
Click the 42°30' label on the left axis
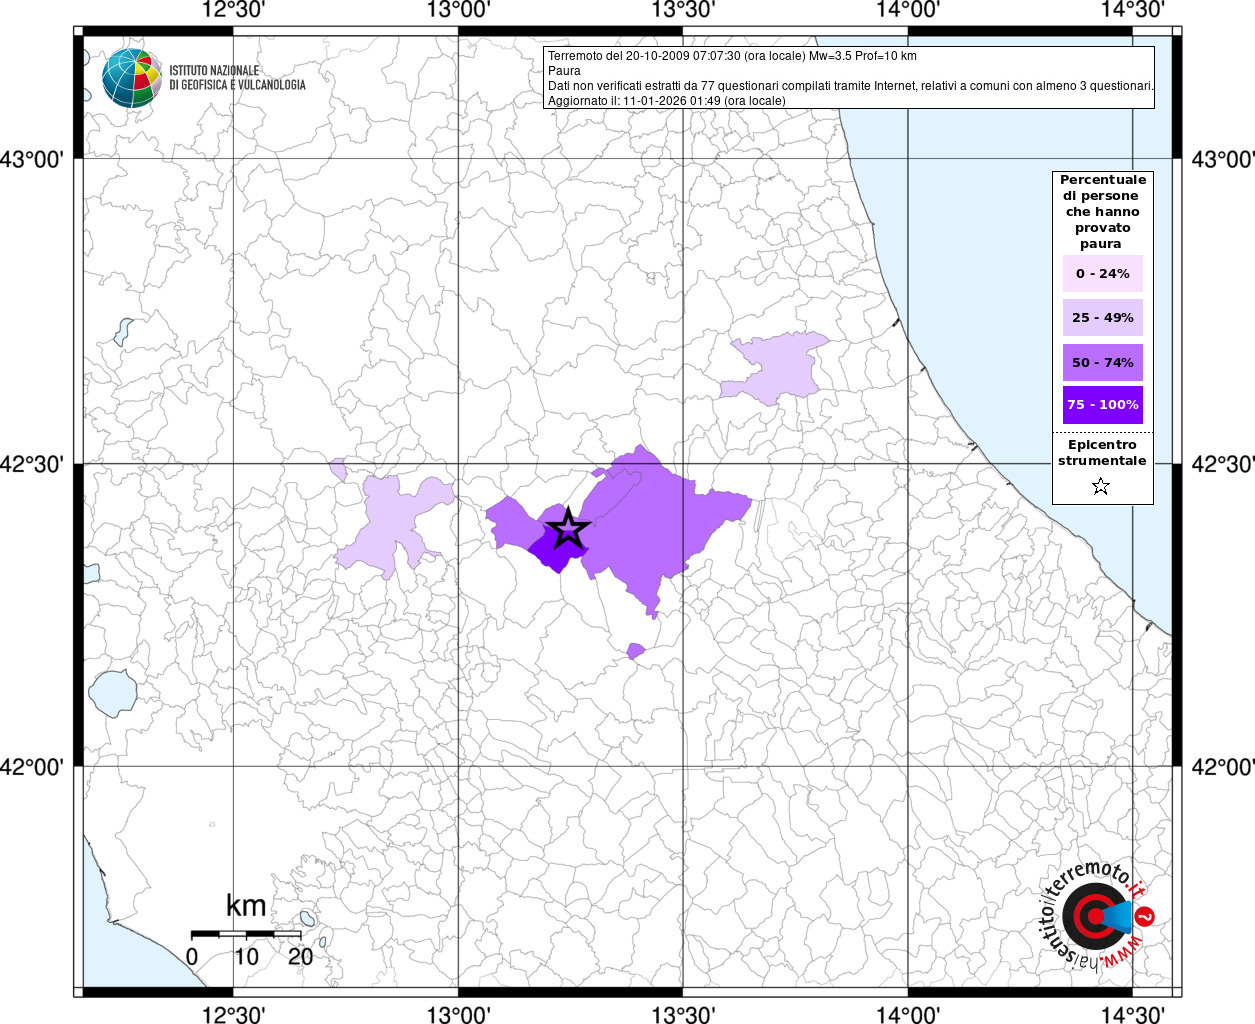click(37, 464)
